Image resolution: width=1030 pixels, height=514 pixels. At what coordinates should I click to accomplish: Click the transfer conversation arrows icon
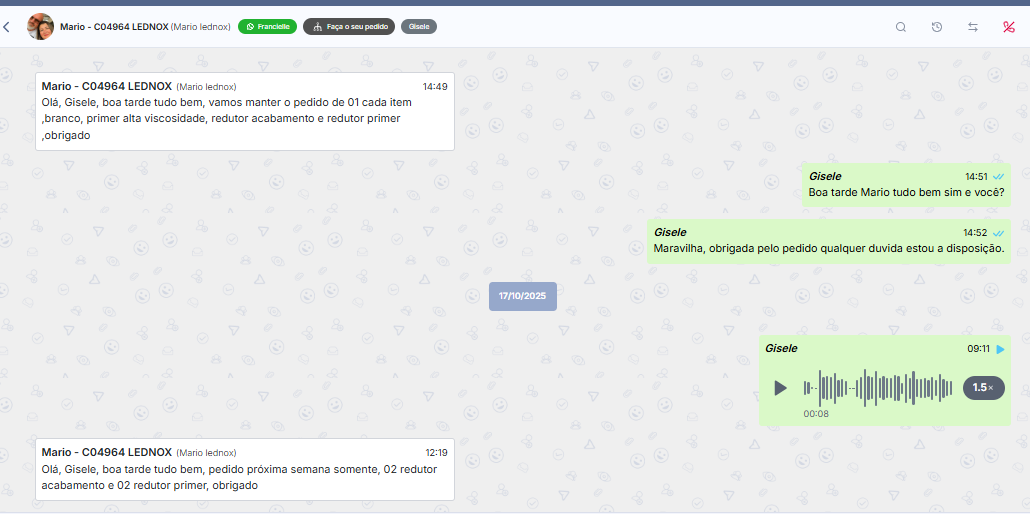pyautogui.click(x=973, y=27)
